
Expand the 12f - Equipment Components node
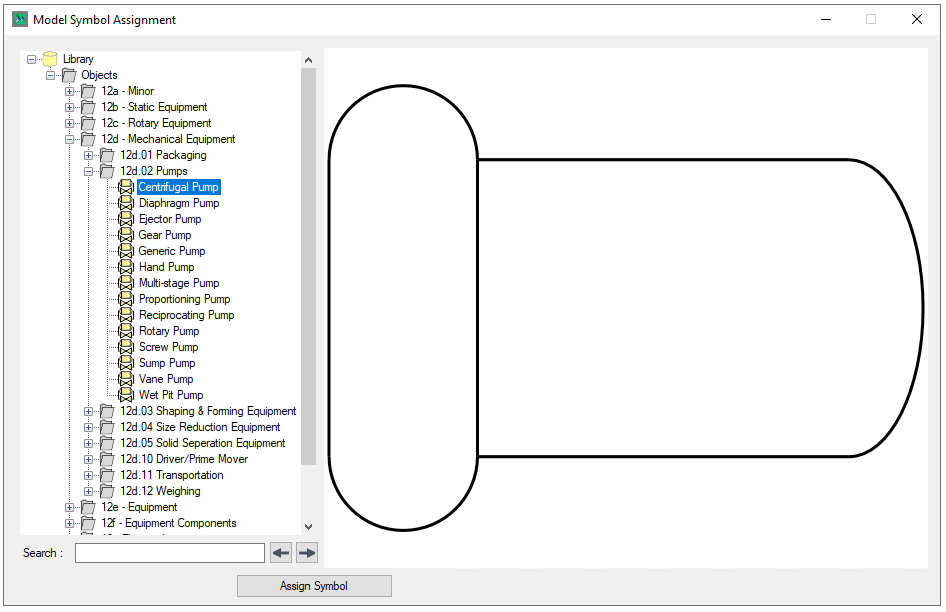[70, 523]
